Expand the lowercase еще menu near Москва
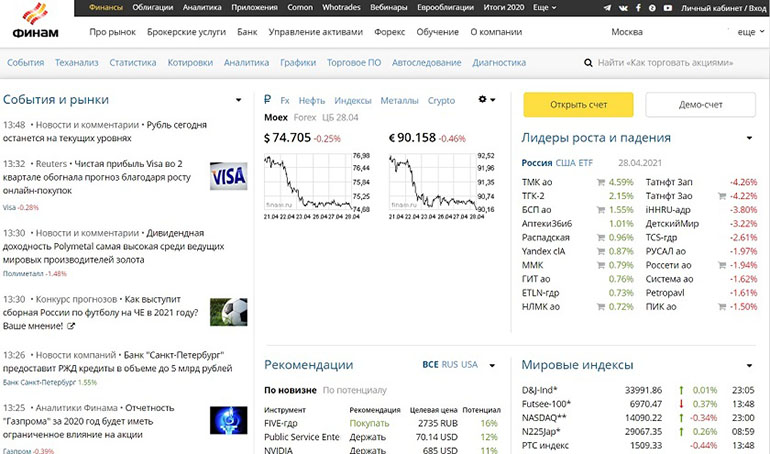770x454 pixels. (751, 32)
